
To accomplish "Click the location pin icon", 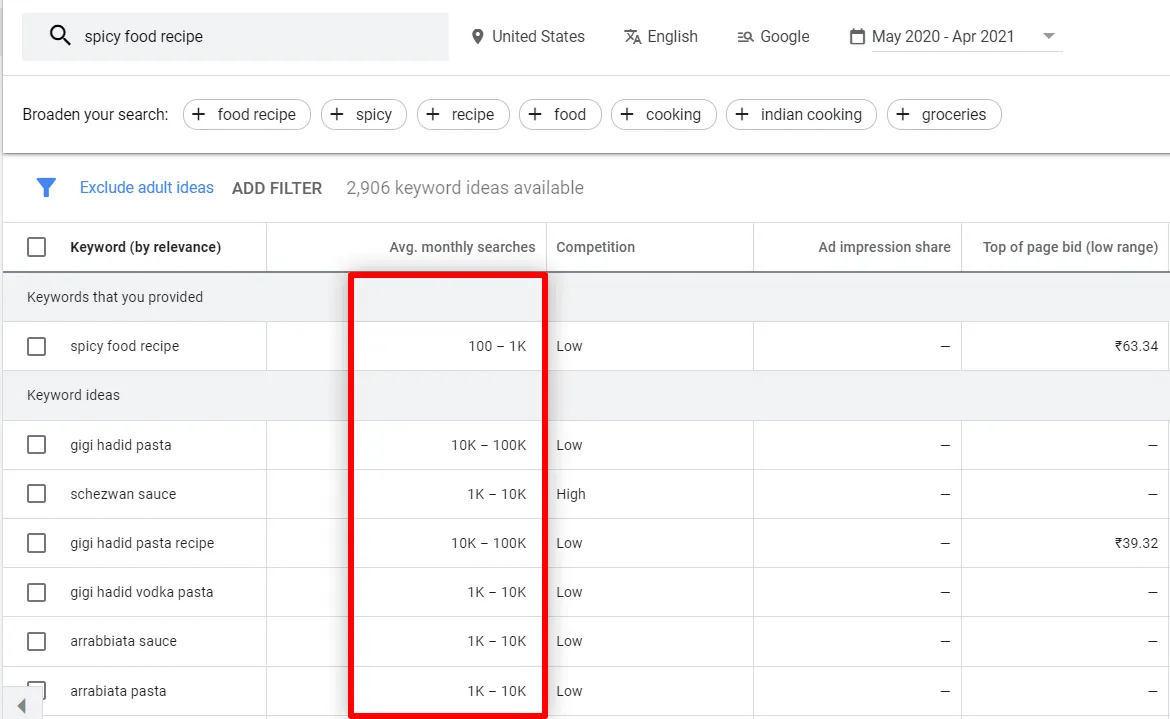I will click(477, 36).
